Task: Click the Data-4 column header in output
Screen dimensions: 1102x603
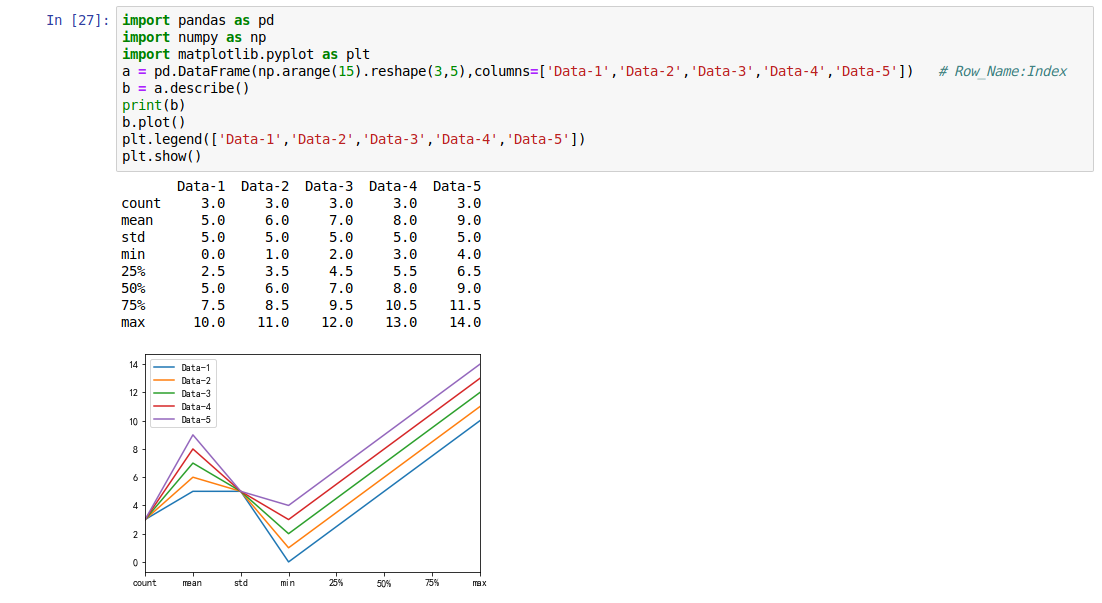Action: coord(393,186)
